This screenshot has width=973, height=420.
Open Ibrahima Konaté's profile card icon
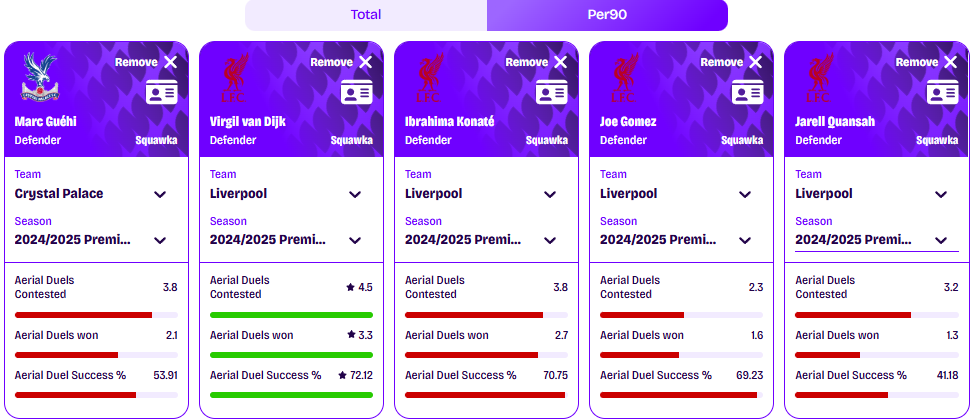pyautogui.click(x=552, y=92)
